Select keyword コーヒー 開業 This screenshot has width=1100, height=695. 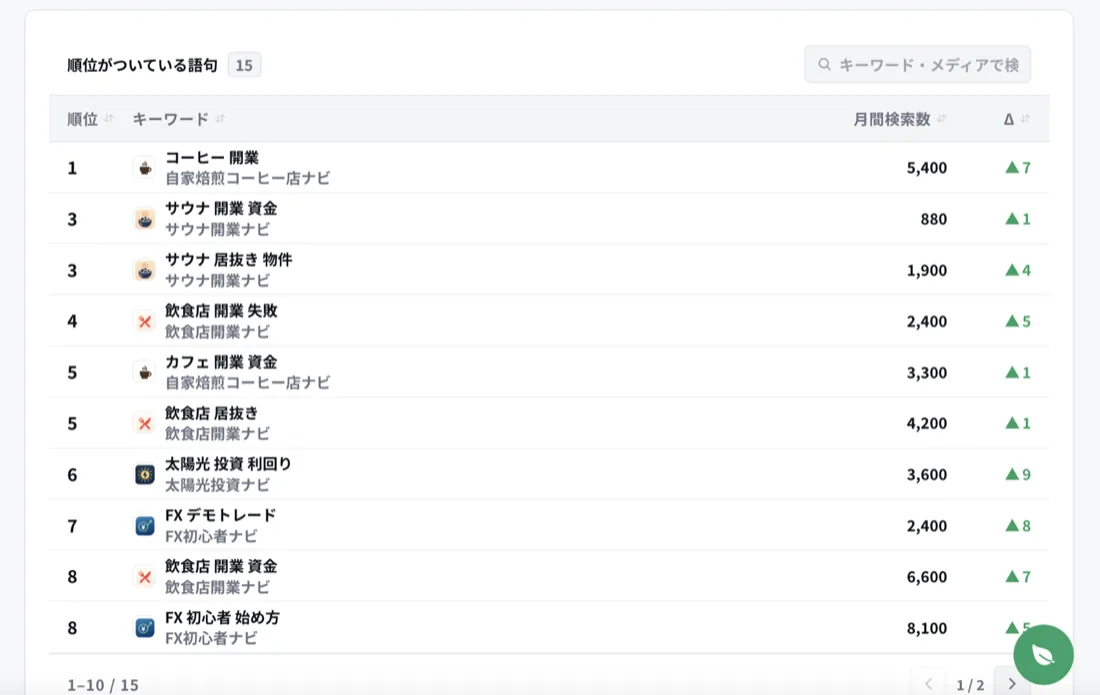(212, 158)
